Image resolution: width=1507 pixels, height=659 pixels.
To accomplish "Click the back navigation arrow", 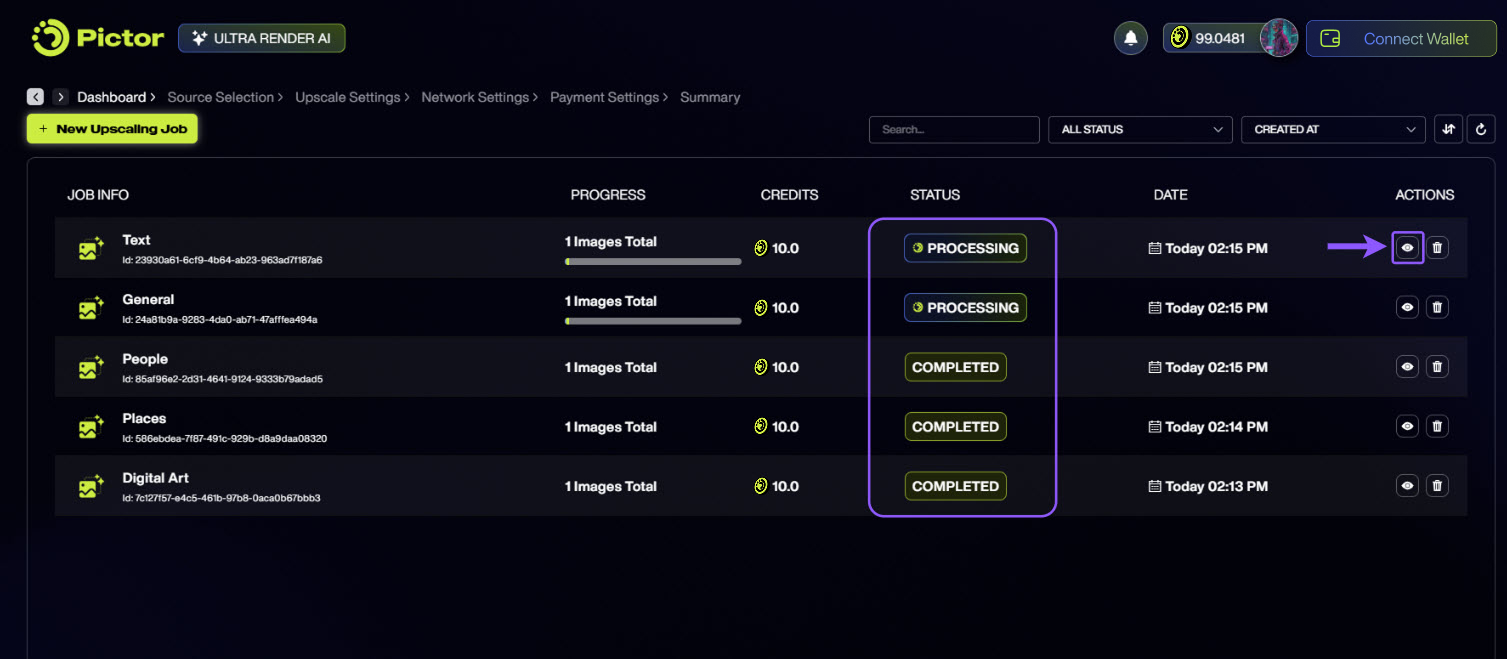I will click(x=35, y=97).
